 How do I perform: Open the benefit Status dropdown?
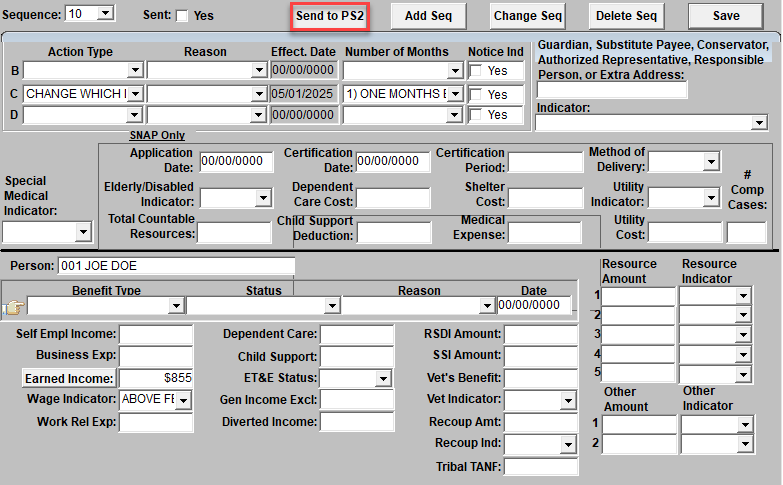click(332, 305)
